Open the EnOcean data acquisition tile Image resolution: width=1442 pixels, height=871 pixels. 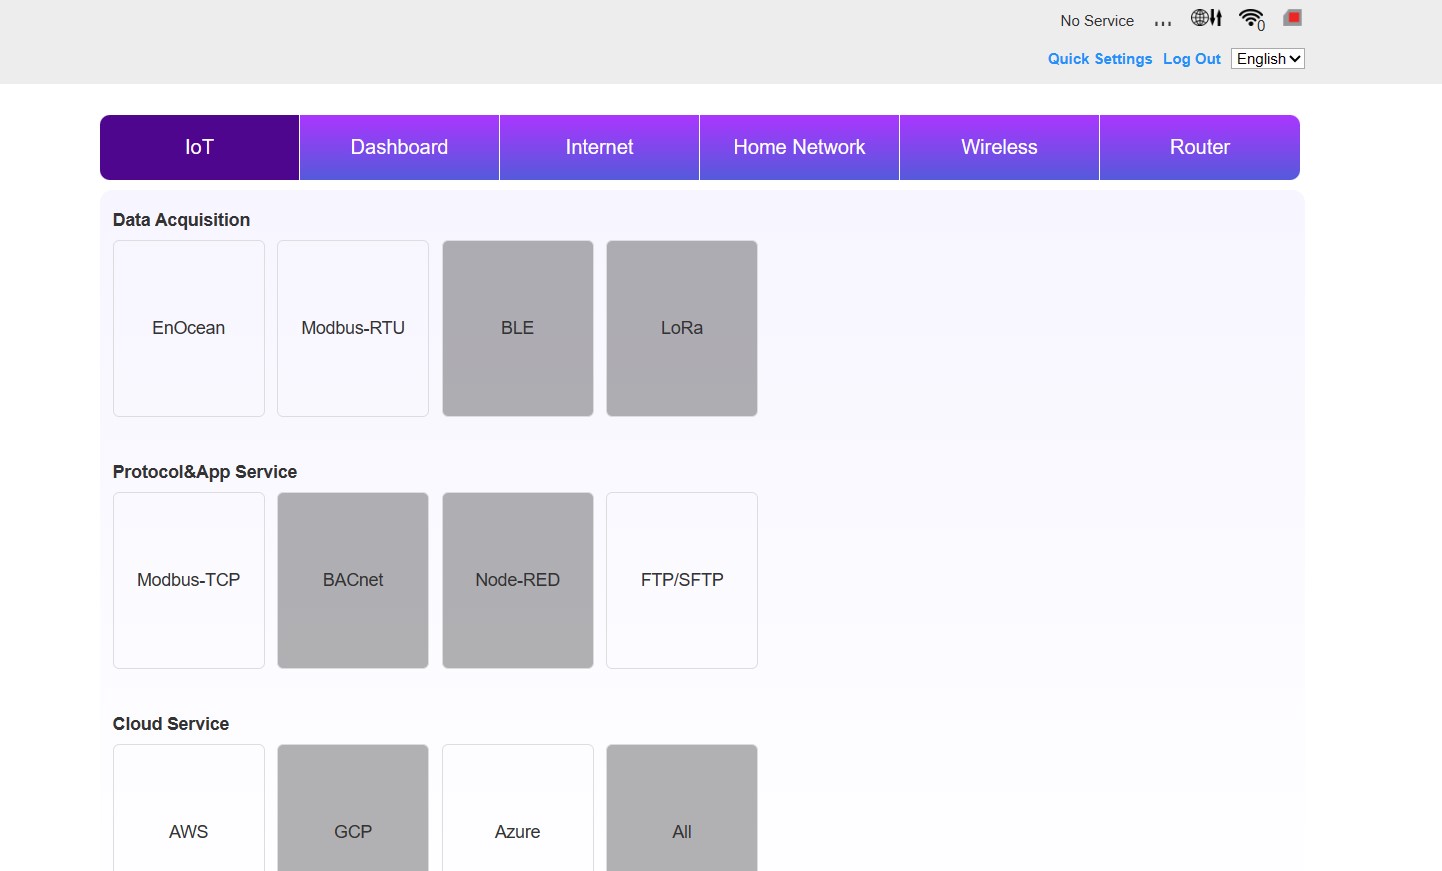pyautogui.click(x=189, y=328)
